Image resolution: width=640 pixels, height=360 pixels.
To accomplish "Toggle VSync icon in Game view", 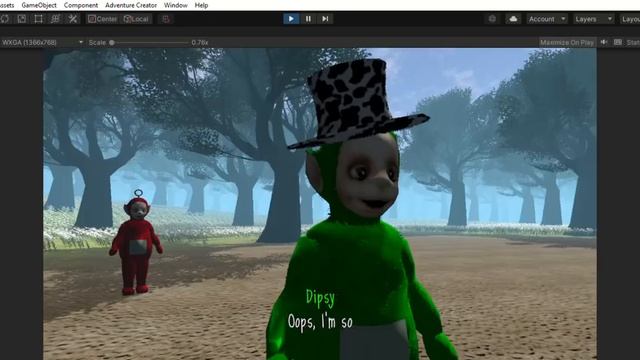I will (618, 42).
